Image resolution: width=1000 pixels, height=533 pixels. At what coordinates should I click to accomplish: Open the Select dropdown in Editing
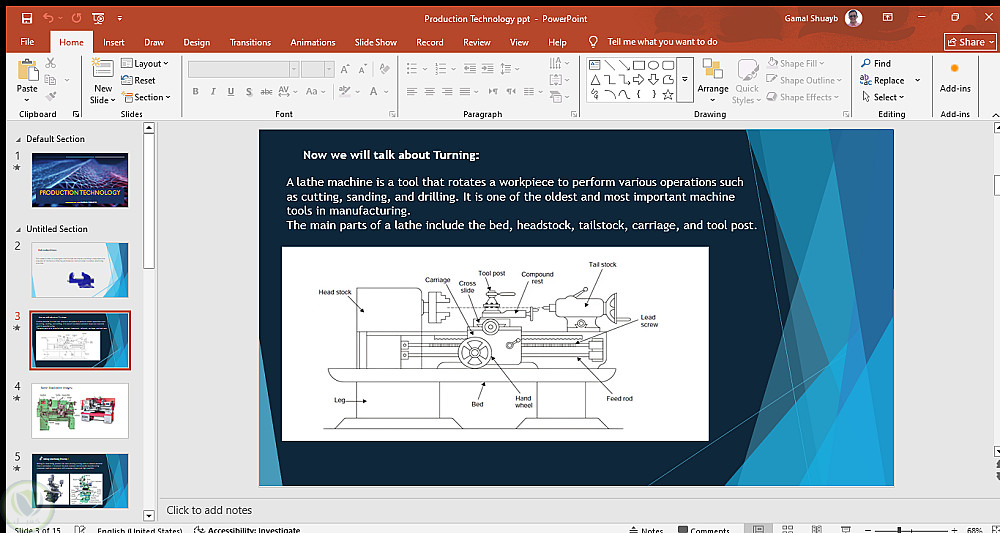pyautogui.click(x=883, y=97)
